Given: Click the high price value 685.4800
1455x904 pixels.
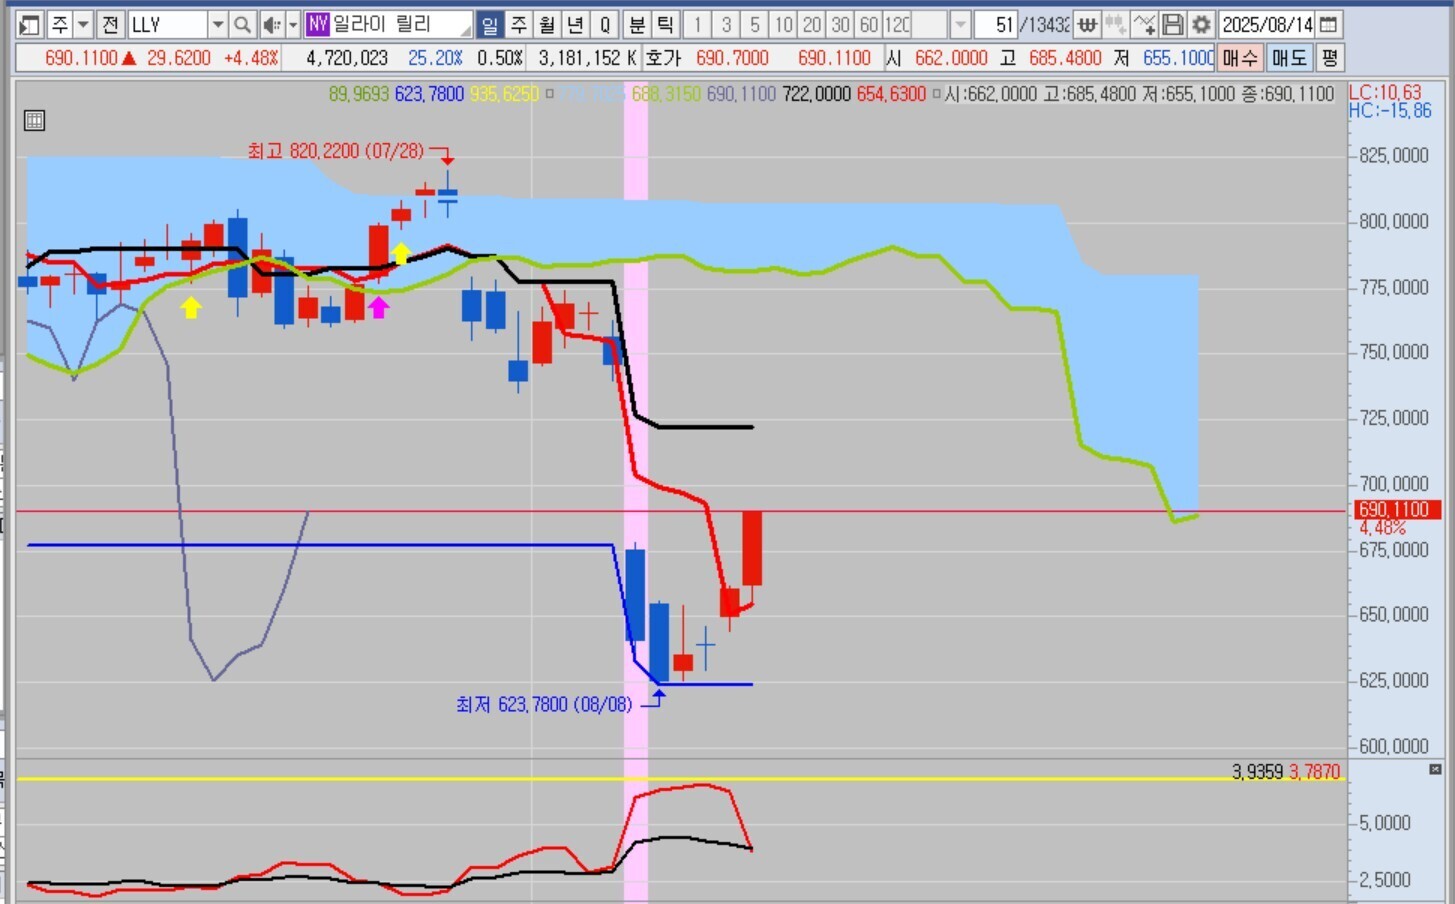Looking at the screenshot, I should (1065, 58).
